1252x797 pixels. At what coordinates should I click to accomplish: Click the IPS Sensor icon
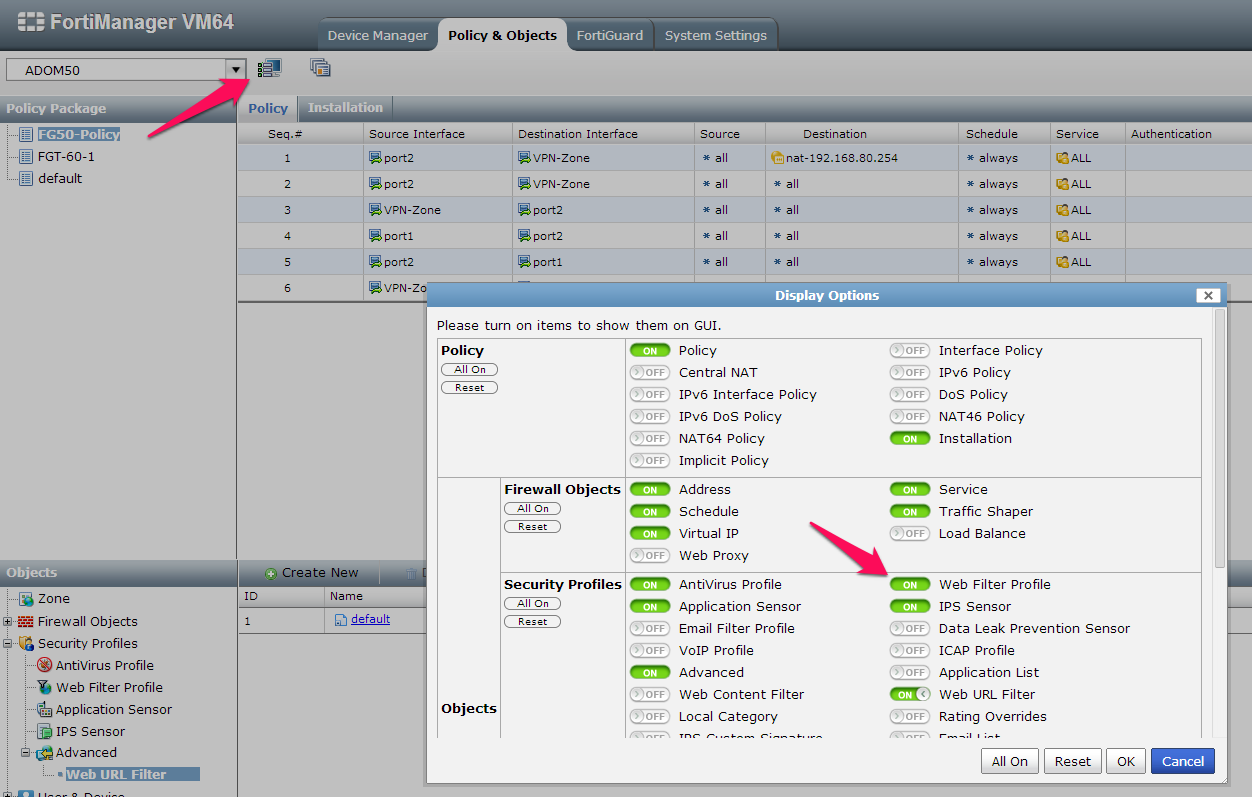pyautogui.click(x=44, y=731)
